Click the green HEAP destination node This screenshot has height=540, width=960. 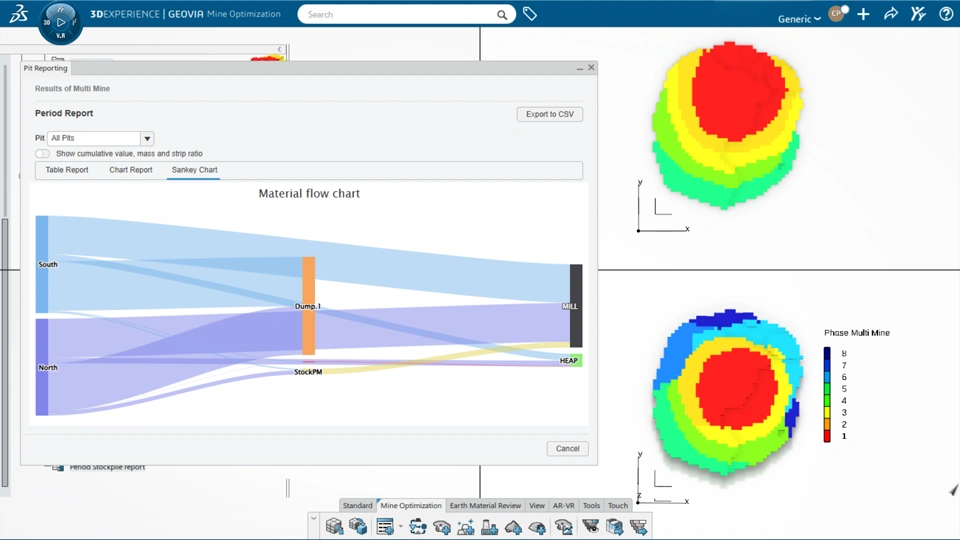click(x=577, y=361)
